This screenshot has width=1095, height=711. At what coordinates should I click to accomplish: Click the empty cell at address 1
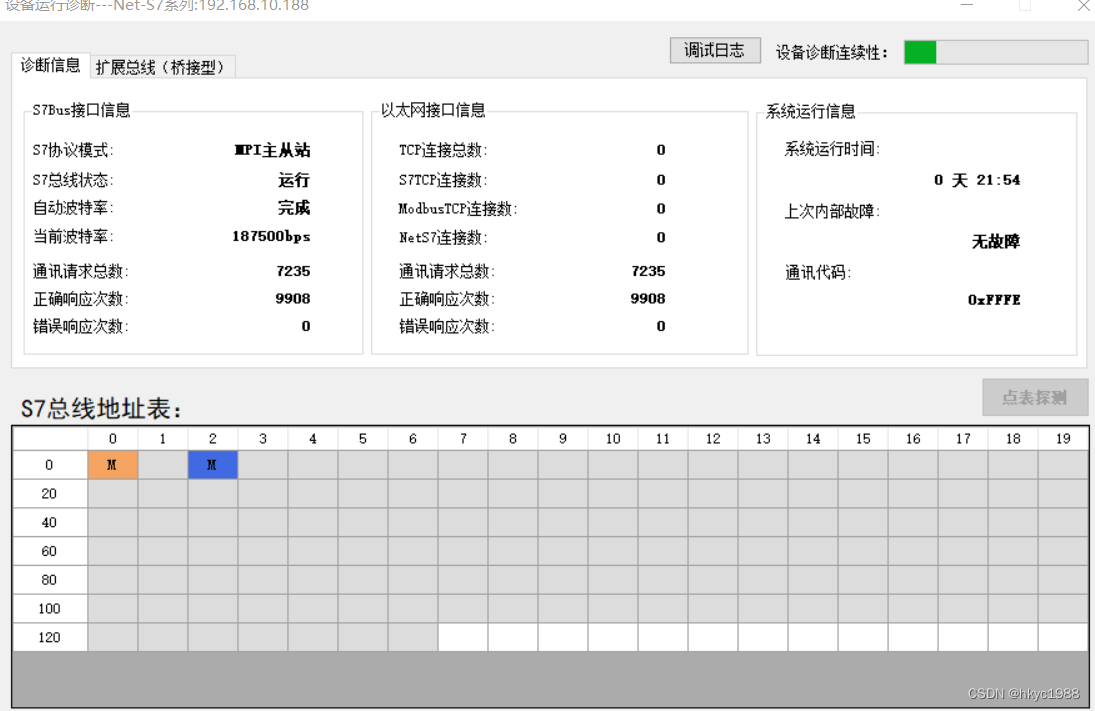coord(163,465)
